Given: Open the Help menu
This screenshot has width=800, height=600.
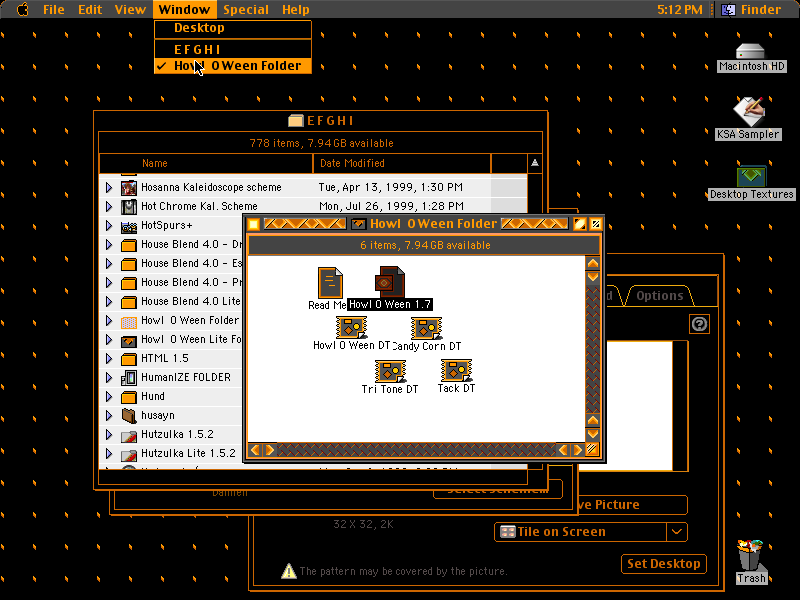Looking at the screenshot, I should tap(295, 9).
